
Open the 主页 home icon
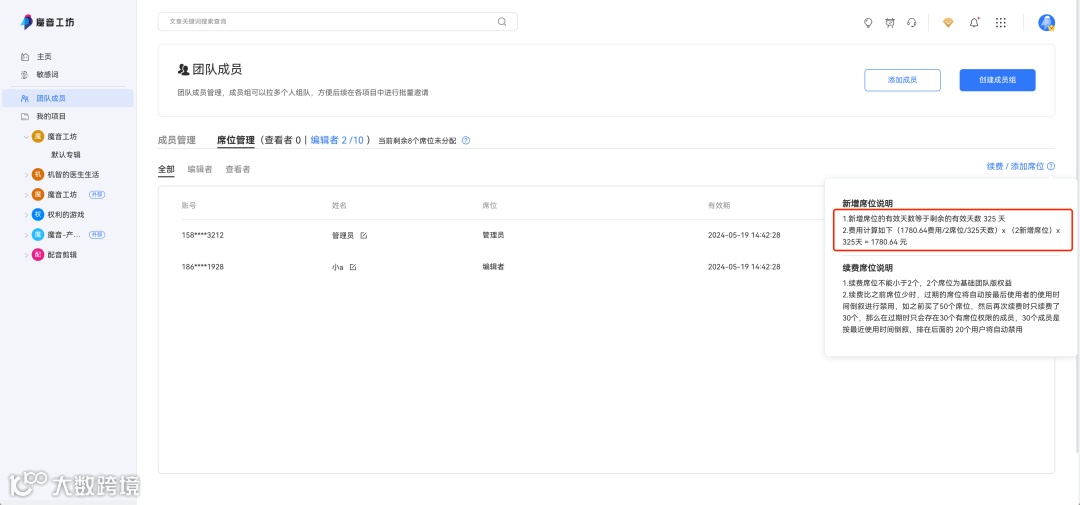pyautogui.click(x=25, y=56)
